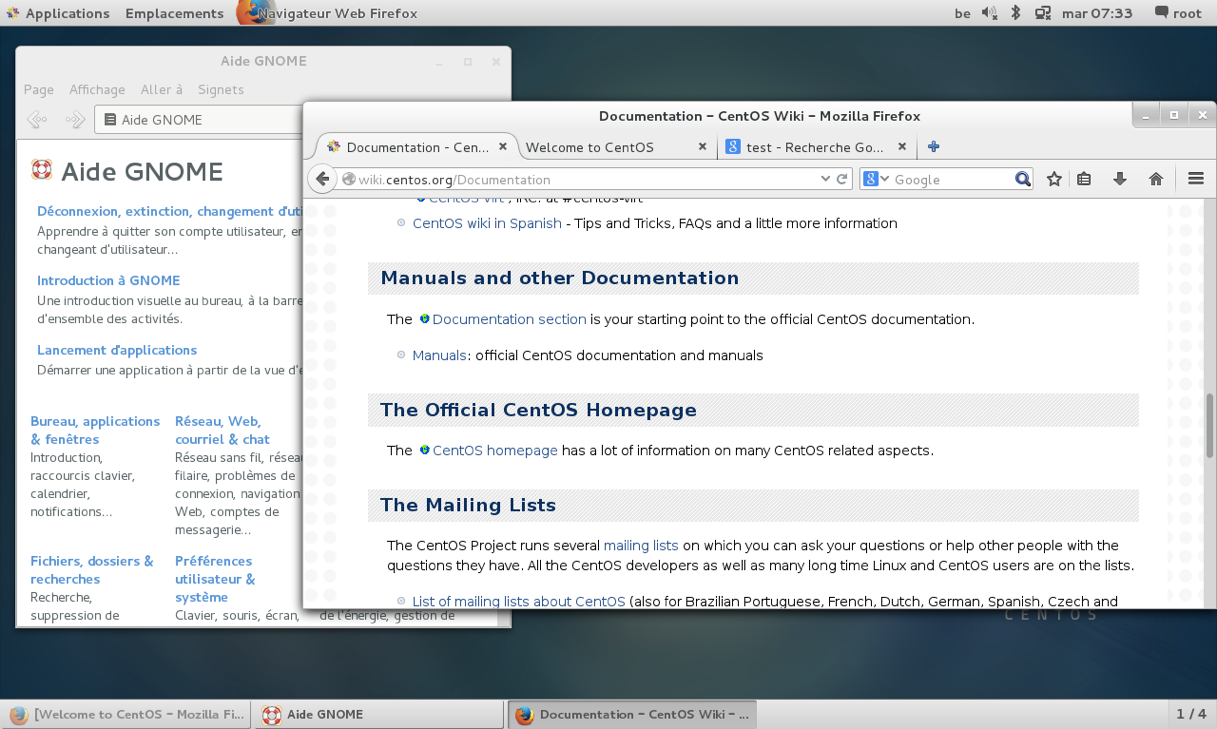The height and width of the screenshot is (729, 1217).
Task: Click 'The Official CentOS Homepage' heading
Action: pyautogui.click(x=538, y=410)
